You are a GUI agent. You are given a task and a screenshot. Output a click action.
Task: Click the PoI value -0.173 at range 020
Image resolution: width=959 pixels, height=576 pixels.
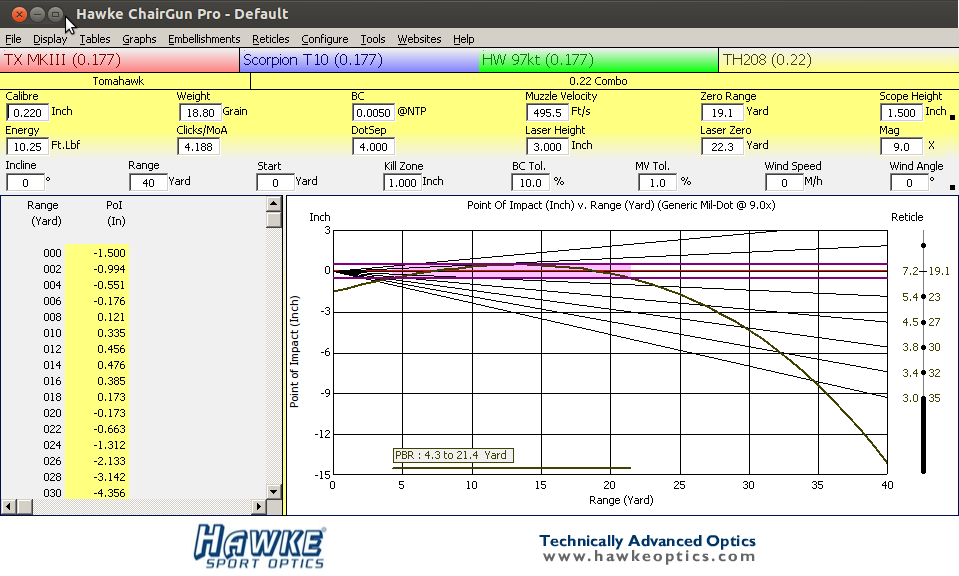109,413
